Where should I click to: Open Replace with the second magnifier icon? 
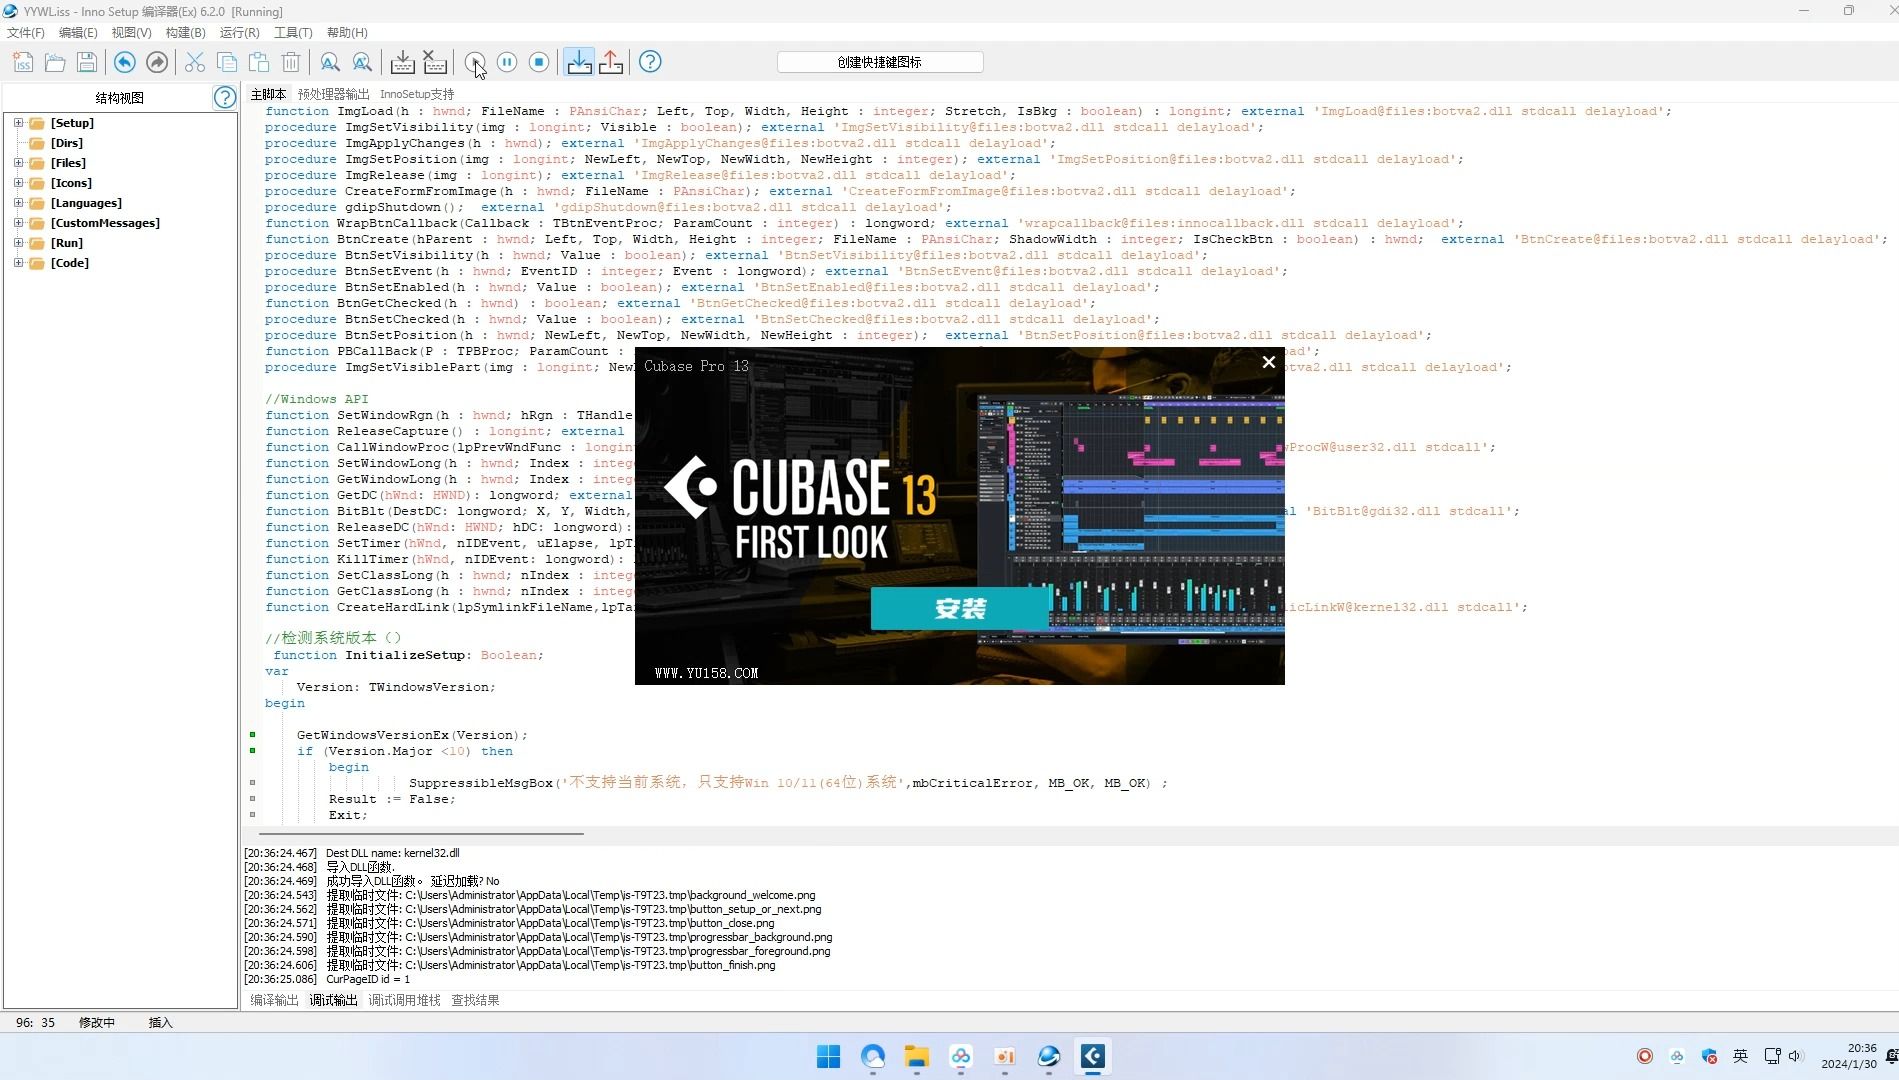(x=362, y=62)
